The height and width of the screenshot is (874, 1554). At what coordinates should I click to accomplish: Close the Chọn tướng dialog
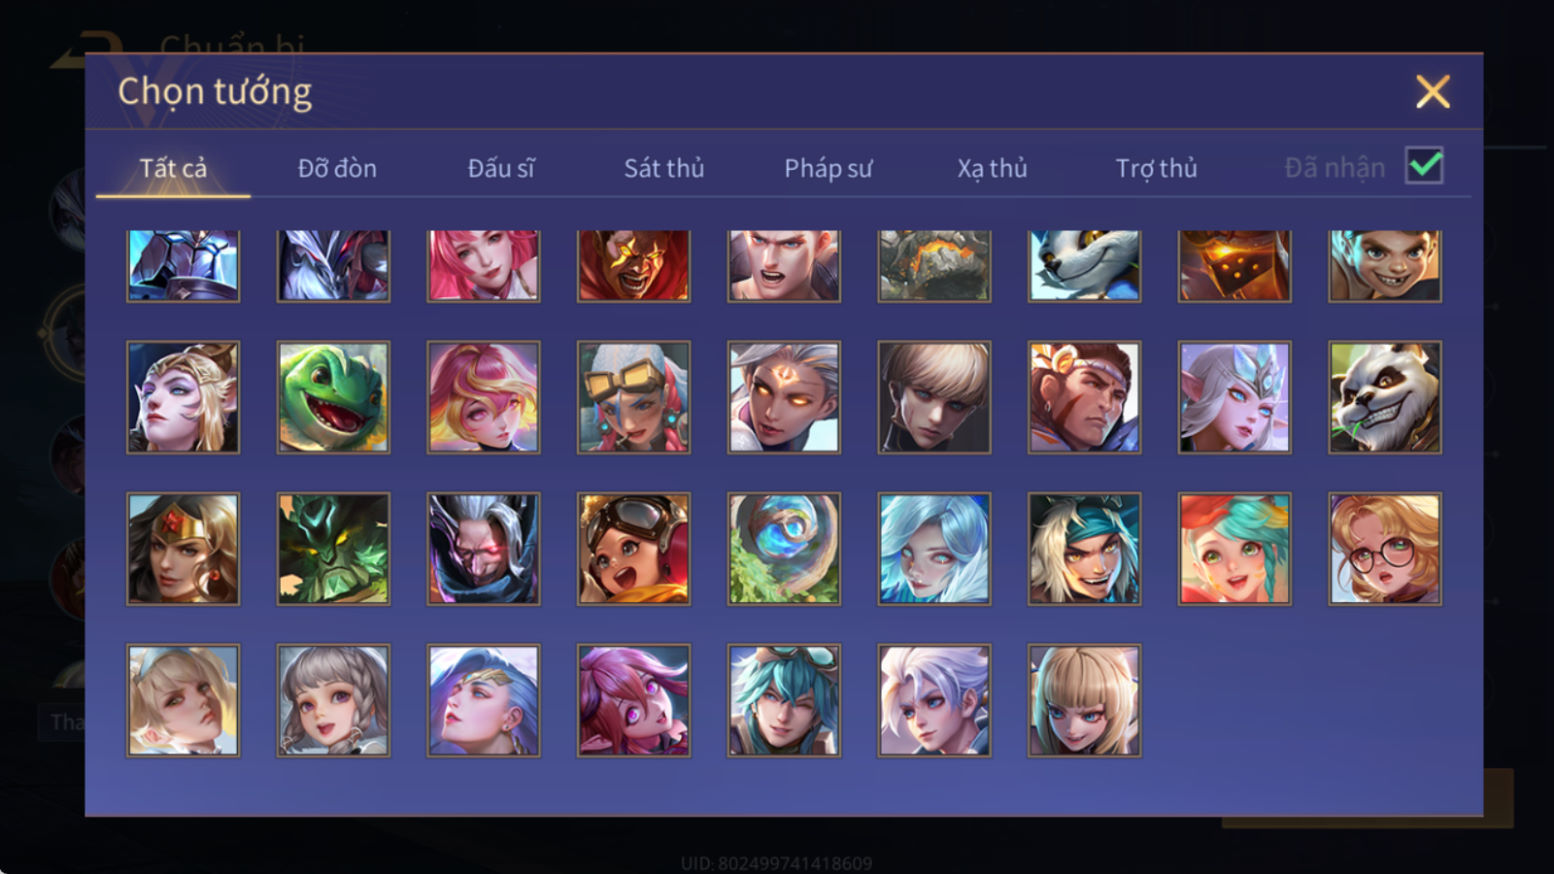(1432, 92)
